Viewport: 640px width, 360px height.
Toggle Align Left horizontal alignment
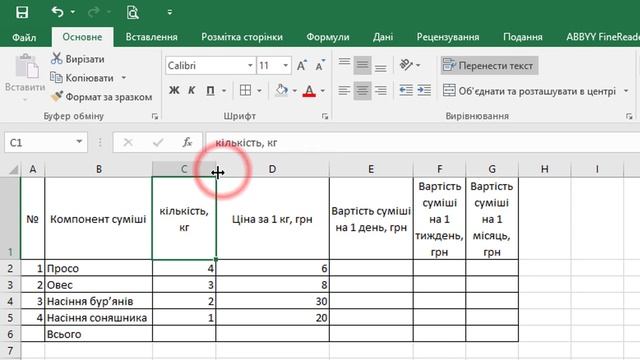click(344, 90)
